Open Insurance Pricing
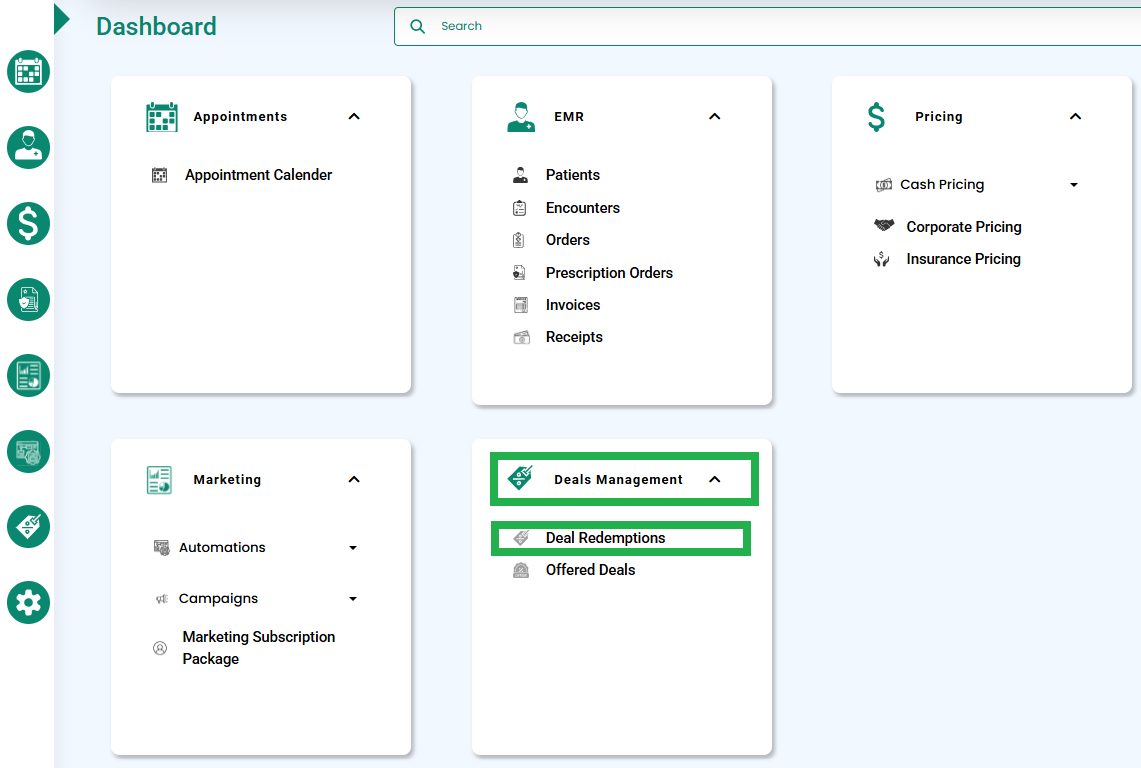The height and width of the screenshot is (768, 1141). coord(963,259)
